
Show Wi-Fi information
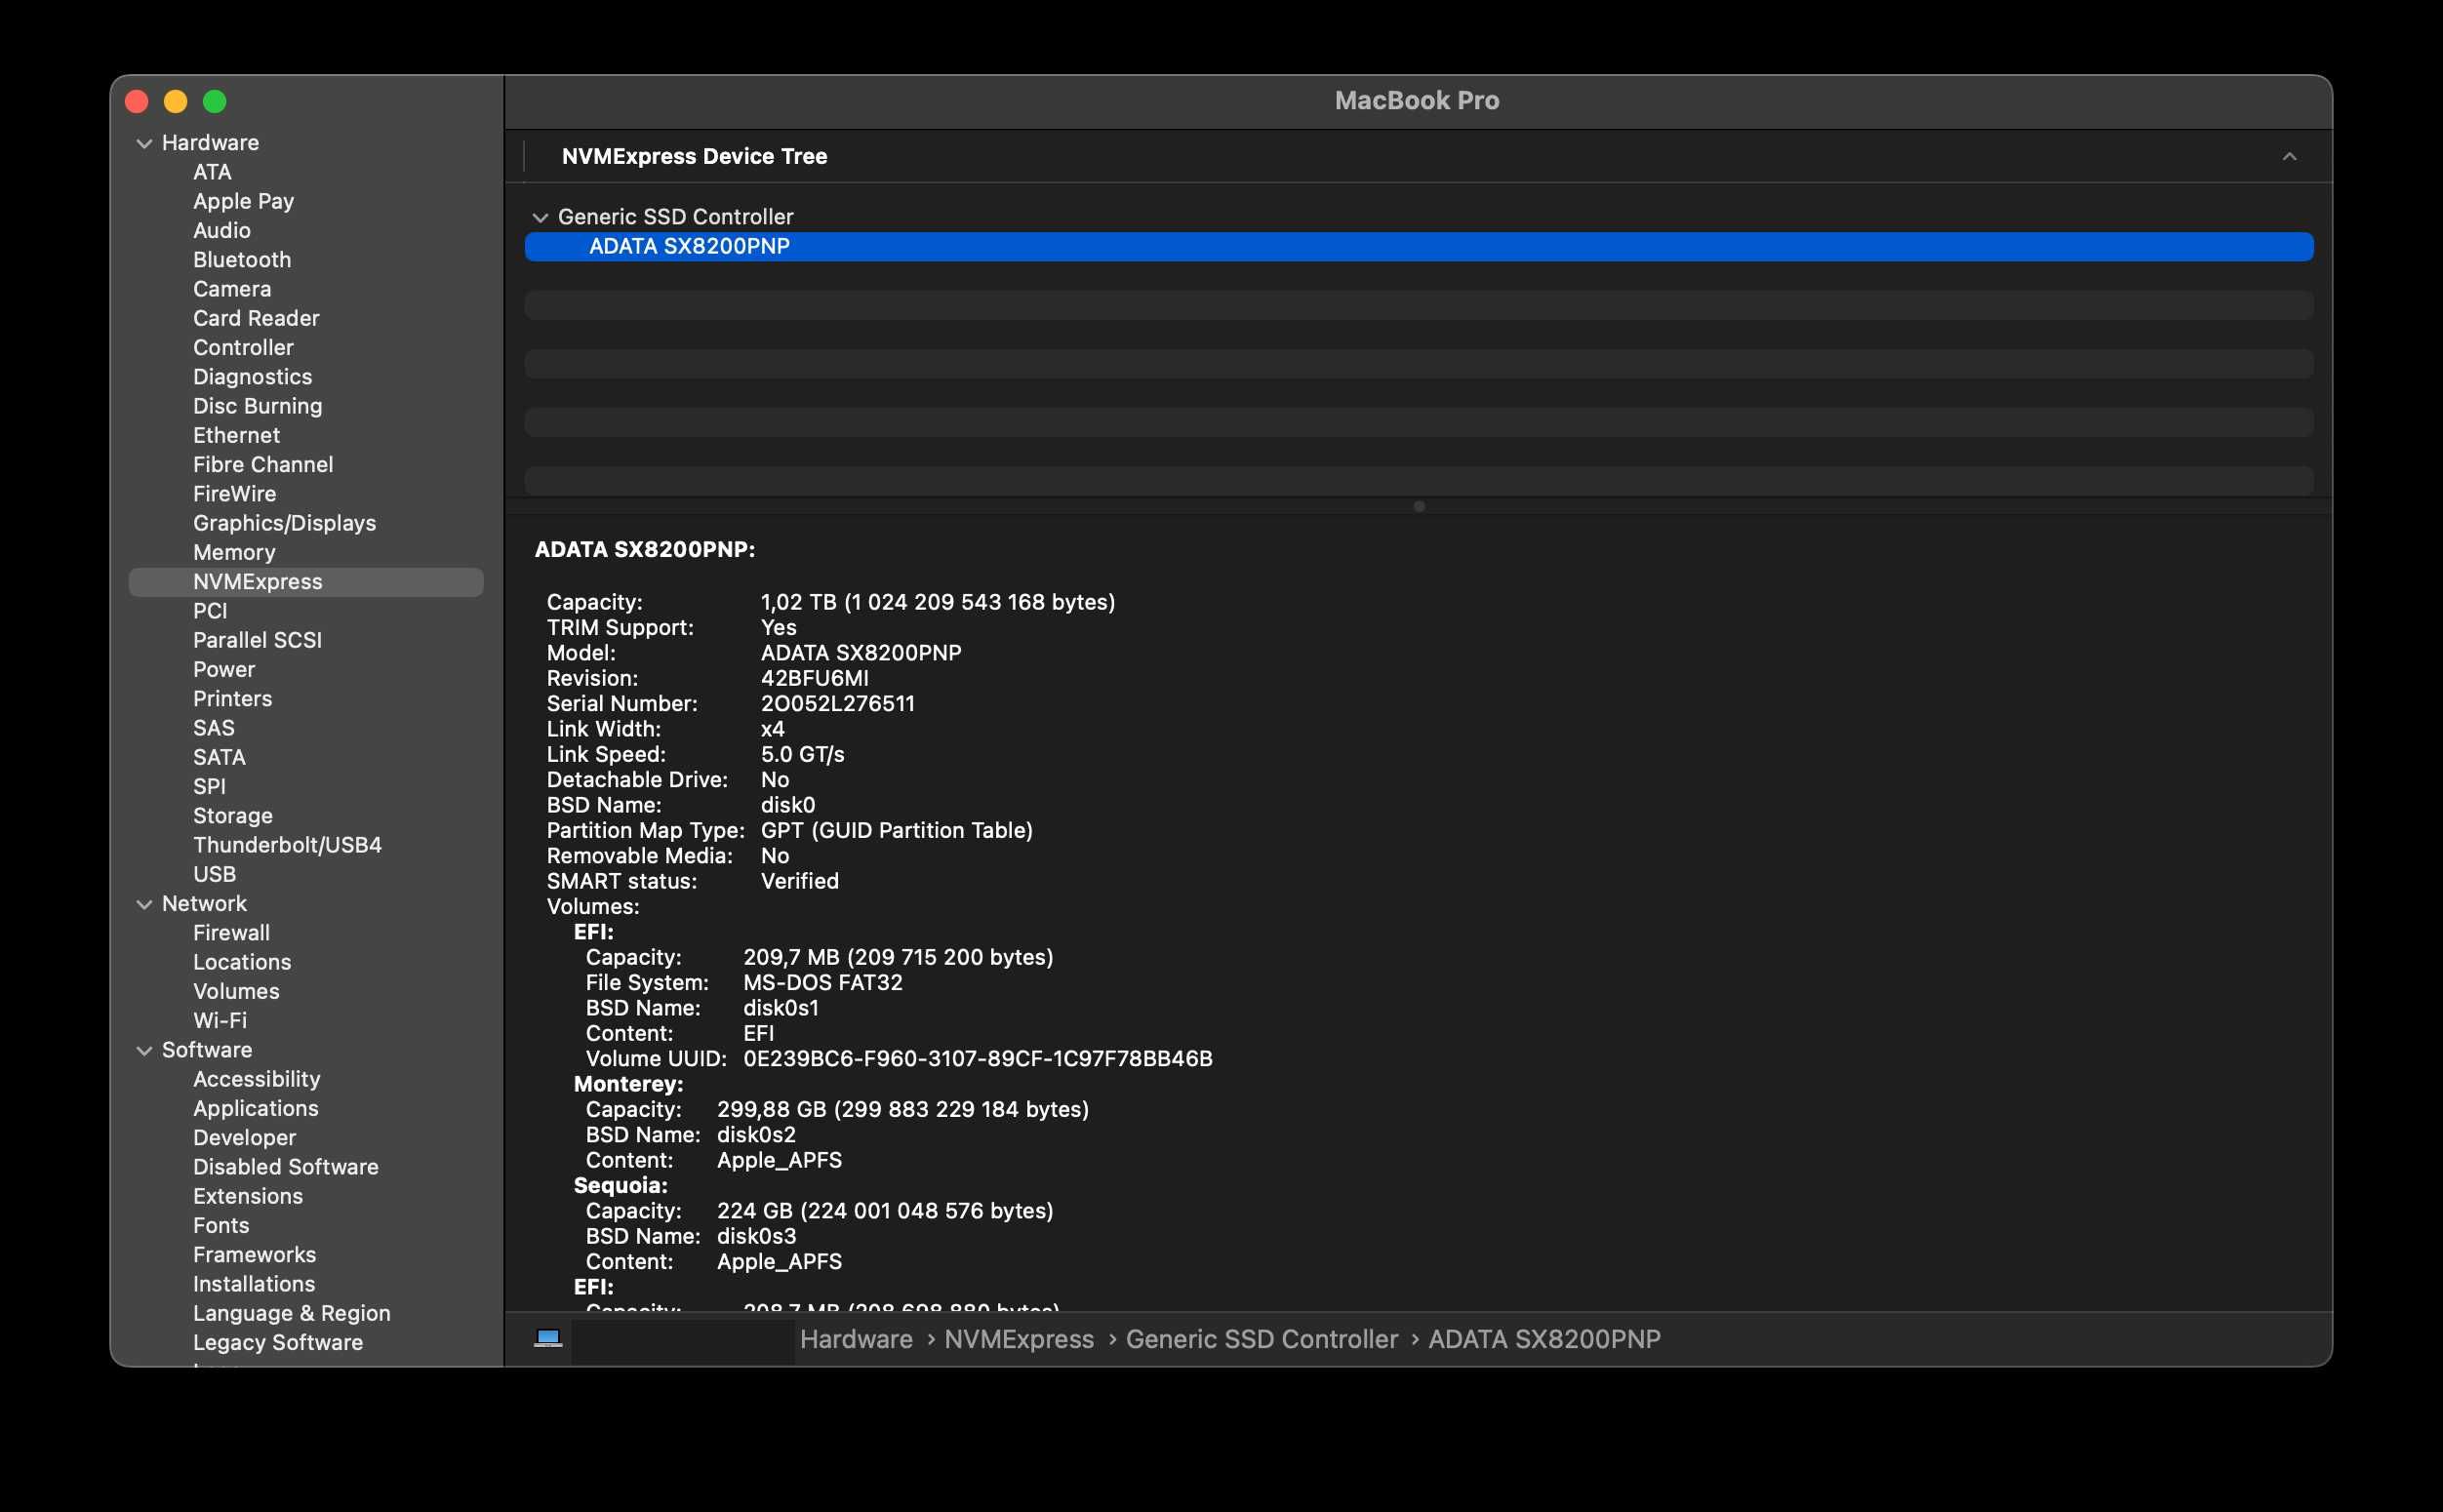click(x=219, y=1020)
